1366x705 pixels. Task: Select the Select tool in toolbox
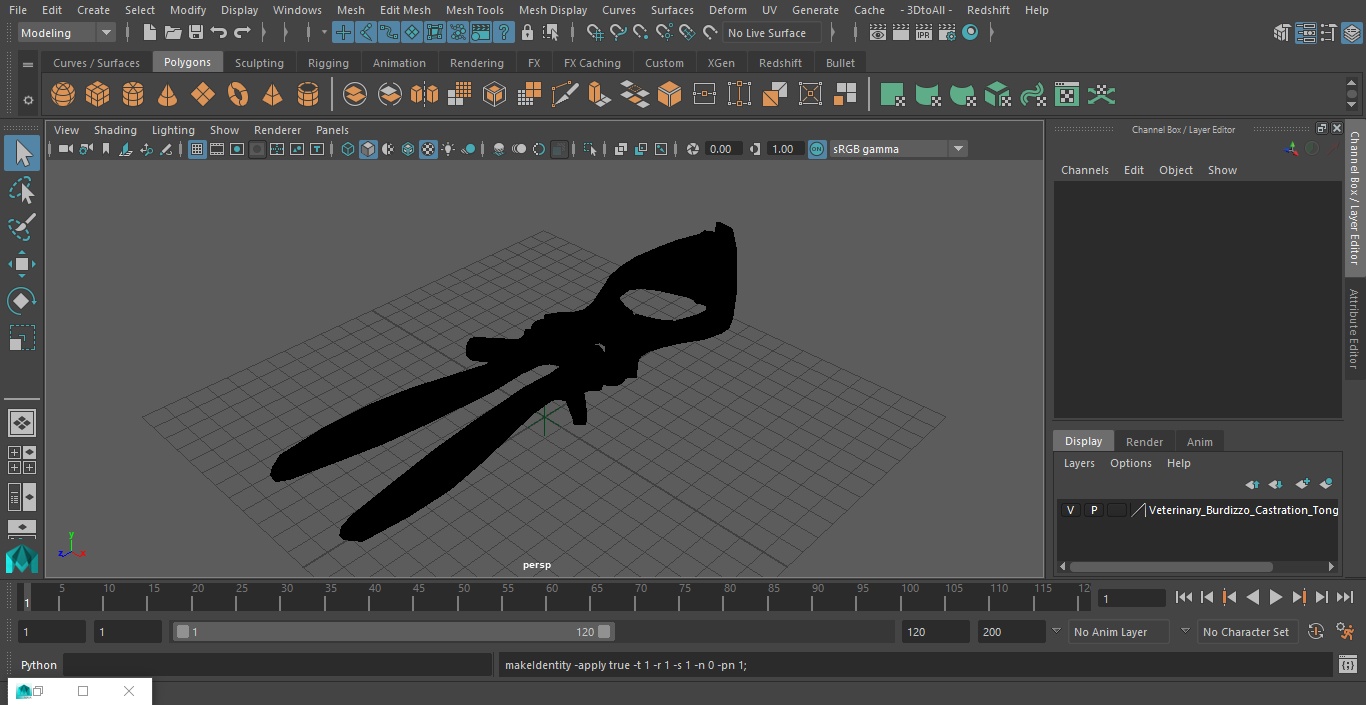click(x=22, y=153)
